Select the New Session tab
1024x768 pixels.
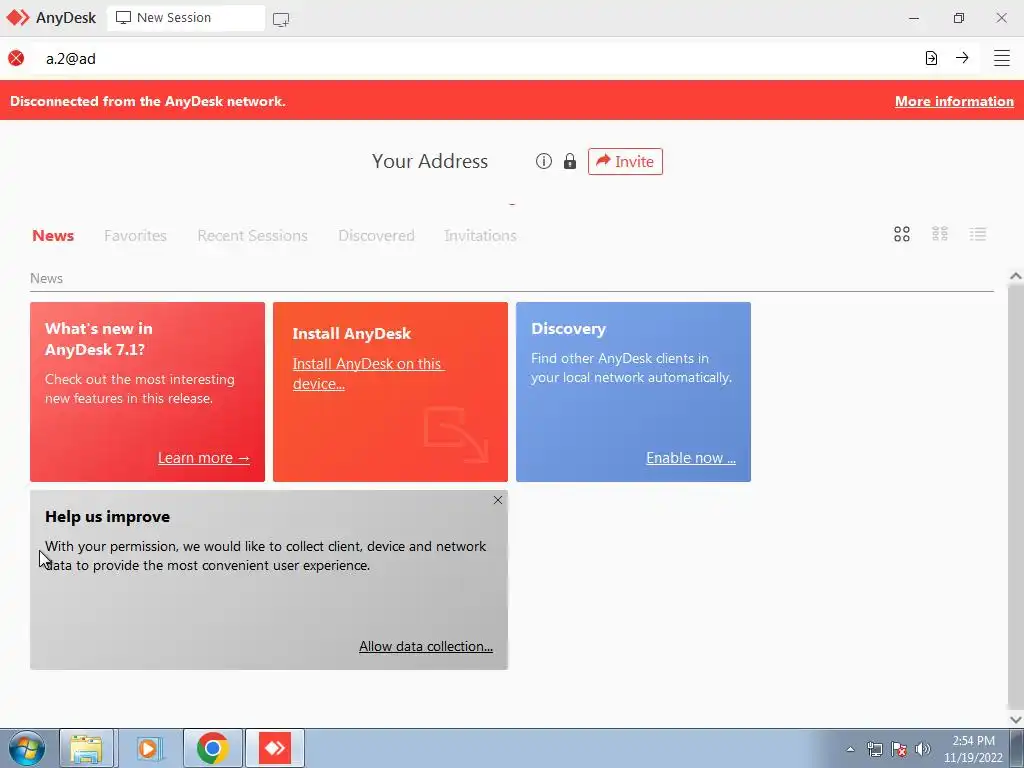pos(185,18)
